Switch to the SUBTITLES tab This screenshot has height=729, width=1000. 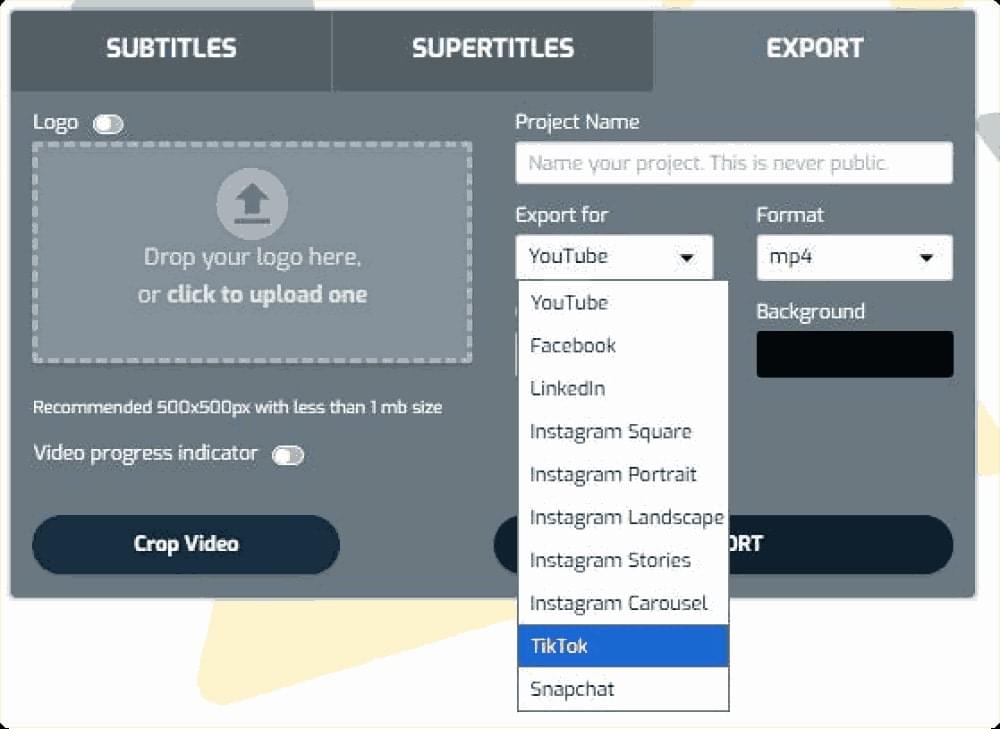[171, 49]
